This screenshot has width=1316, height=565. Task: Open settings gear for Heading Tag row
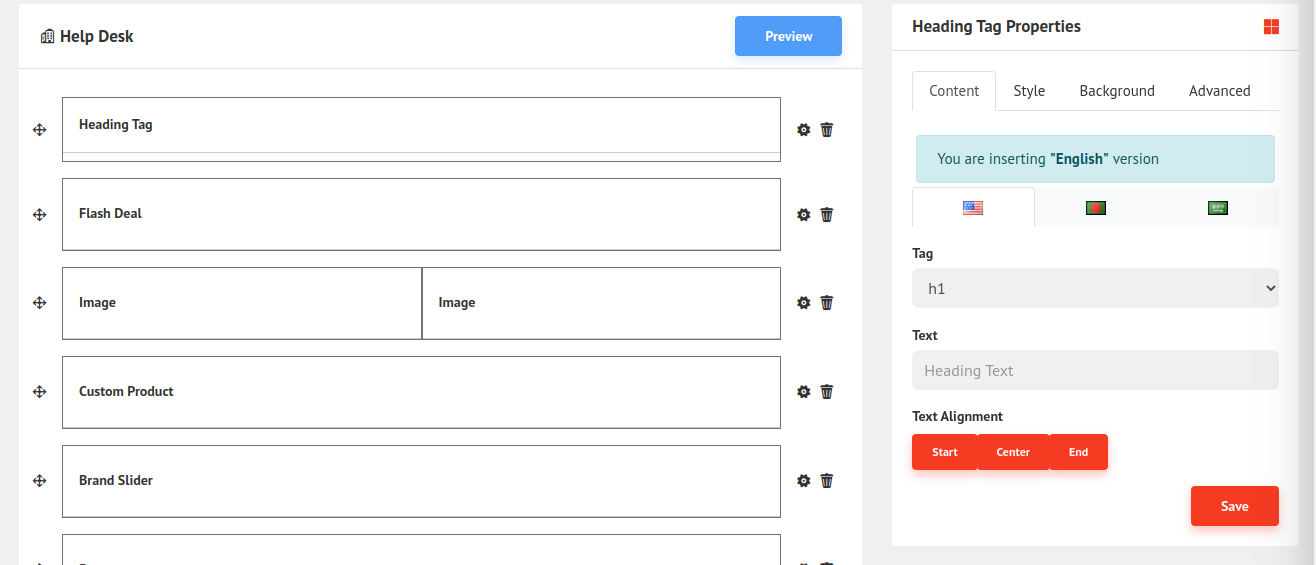(803, 130)
